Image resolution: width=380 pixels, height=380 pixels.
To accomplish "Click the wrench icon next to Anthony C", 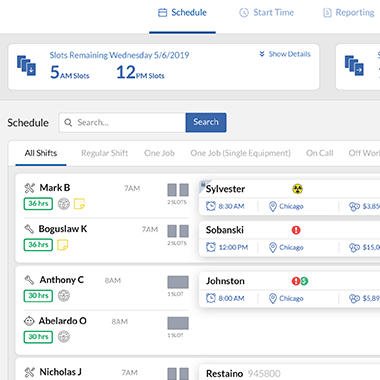I will click(29, 280).
